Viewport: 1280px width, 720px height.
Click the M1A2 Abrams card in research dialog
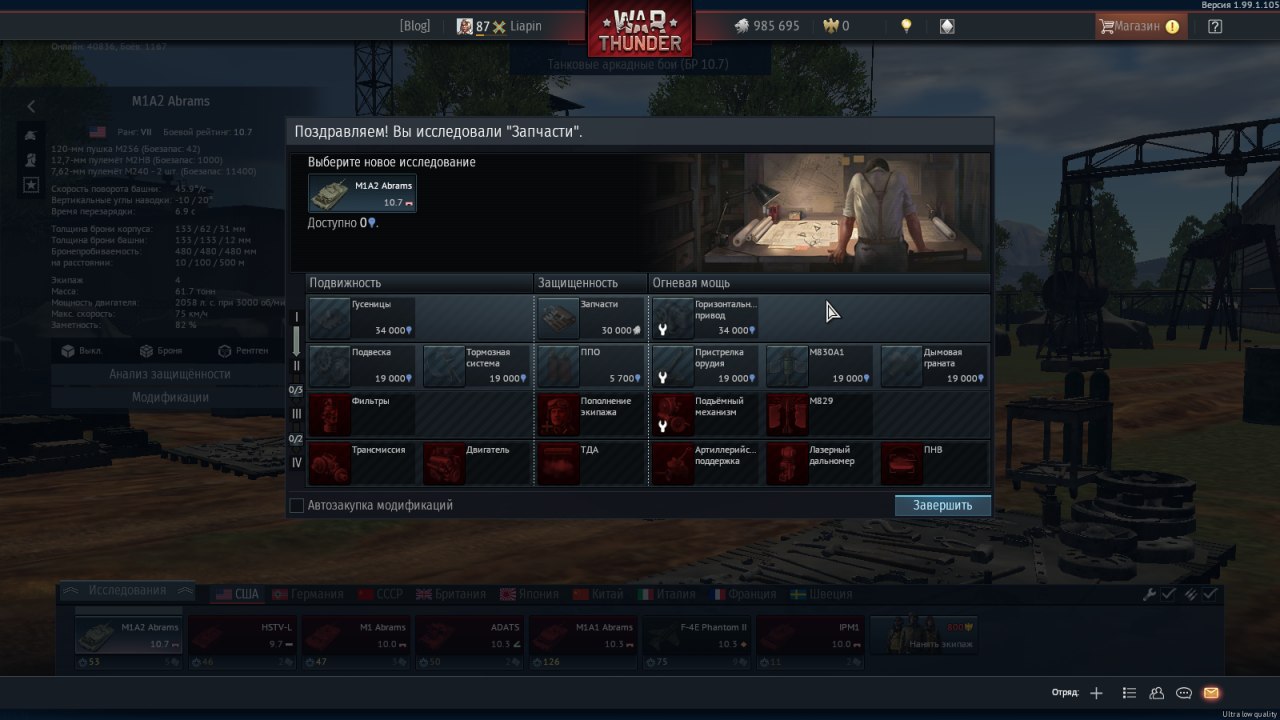[x=362, y=193]
